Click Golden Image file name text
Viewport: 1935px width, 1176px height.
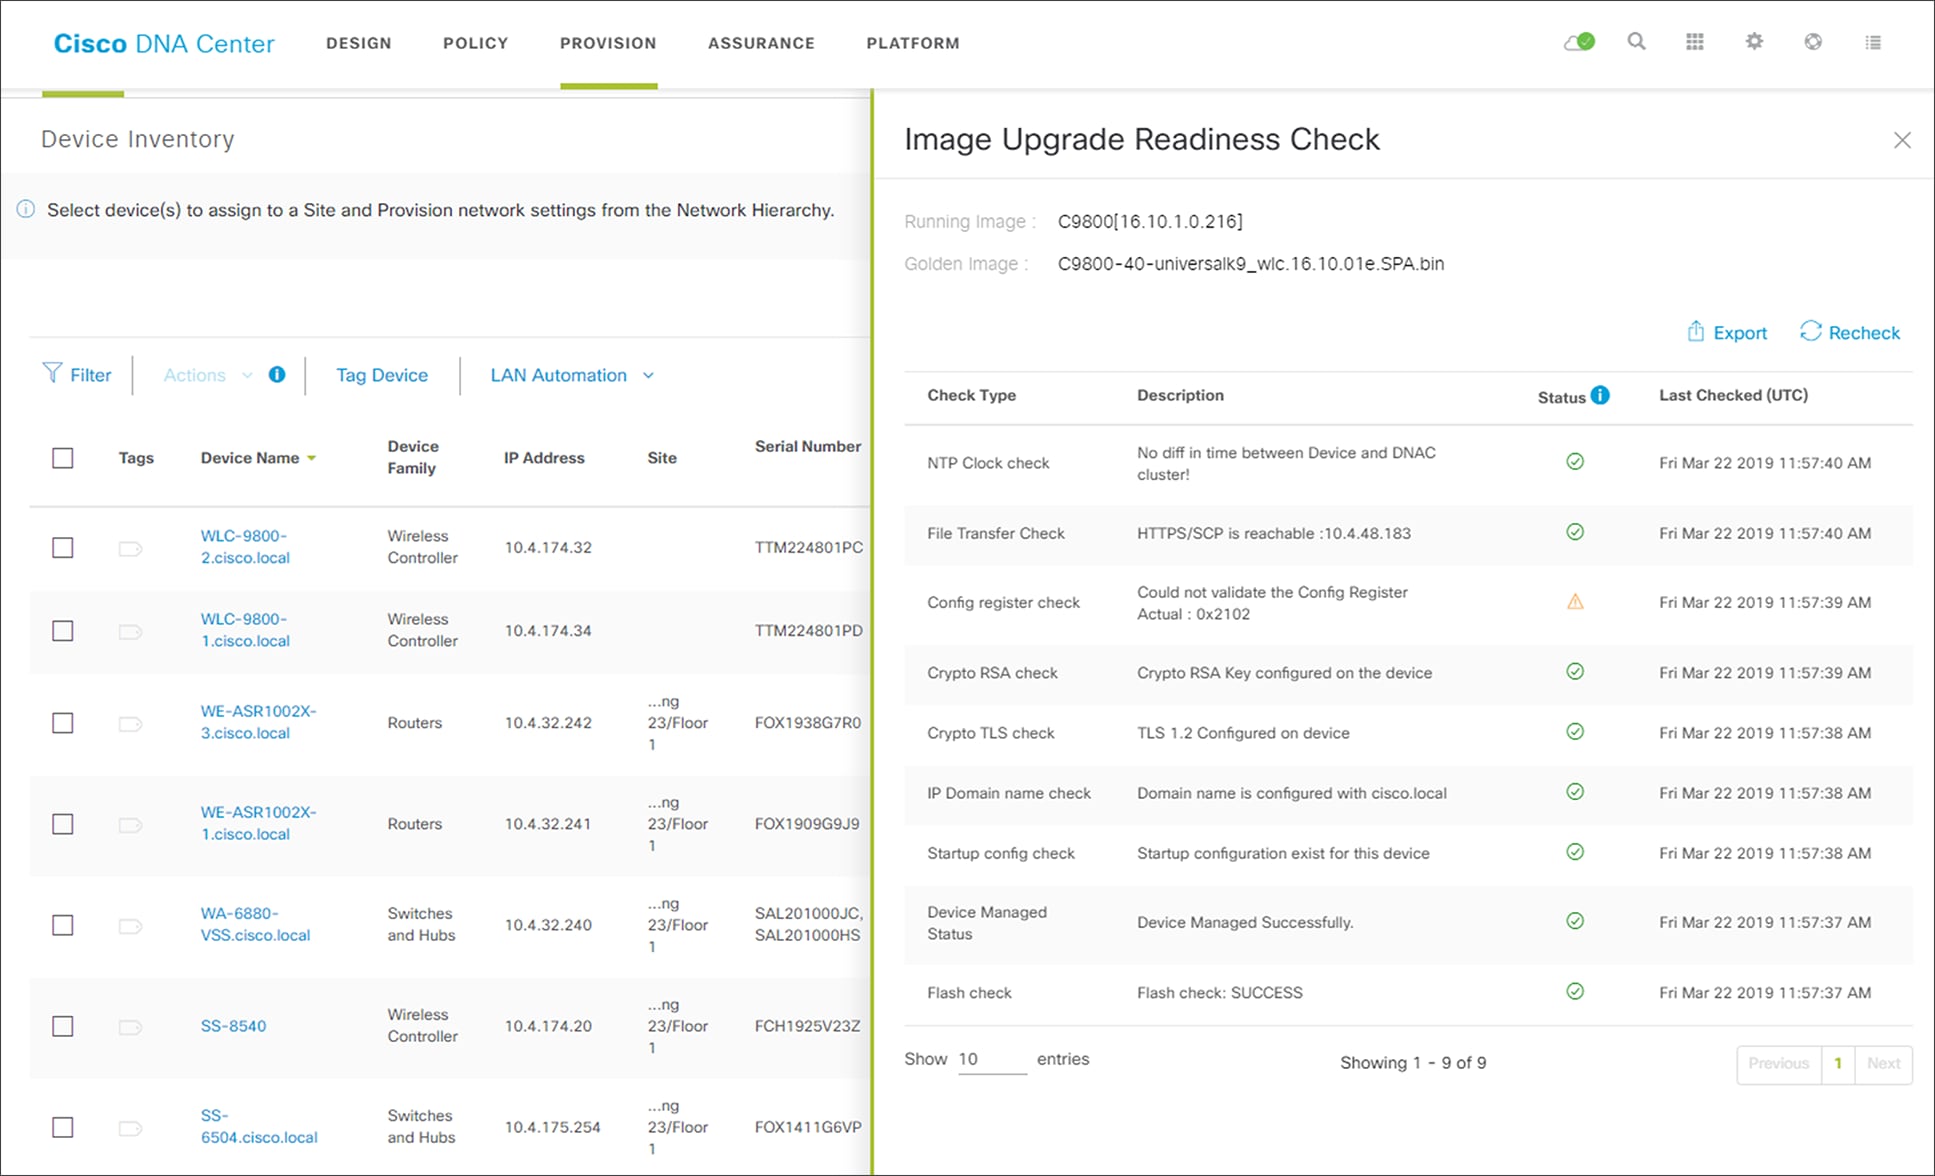coord(1251,264)
